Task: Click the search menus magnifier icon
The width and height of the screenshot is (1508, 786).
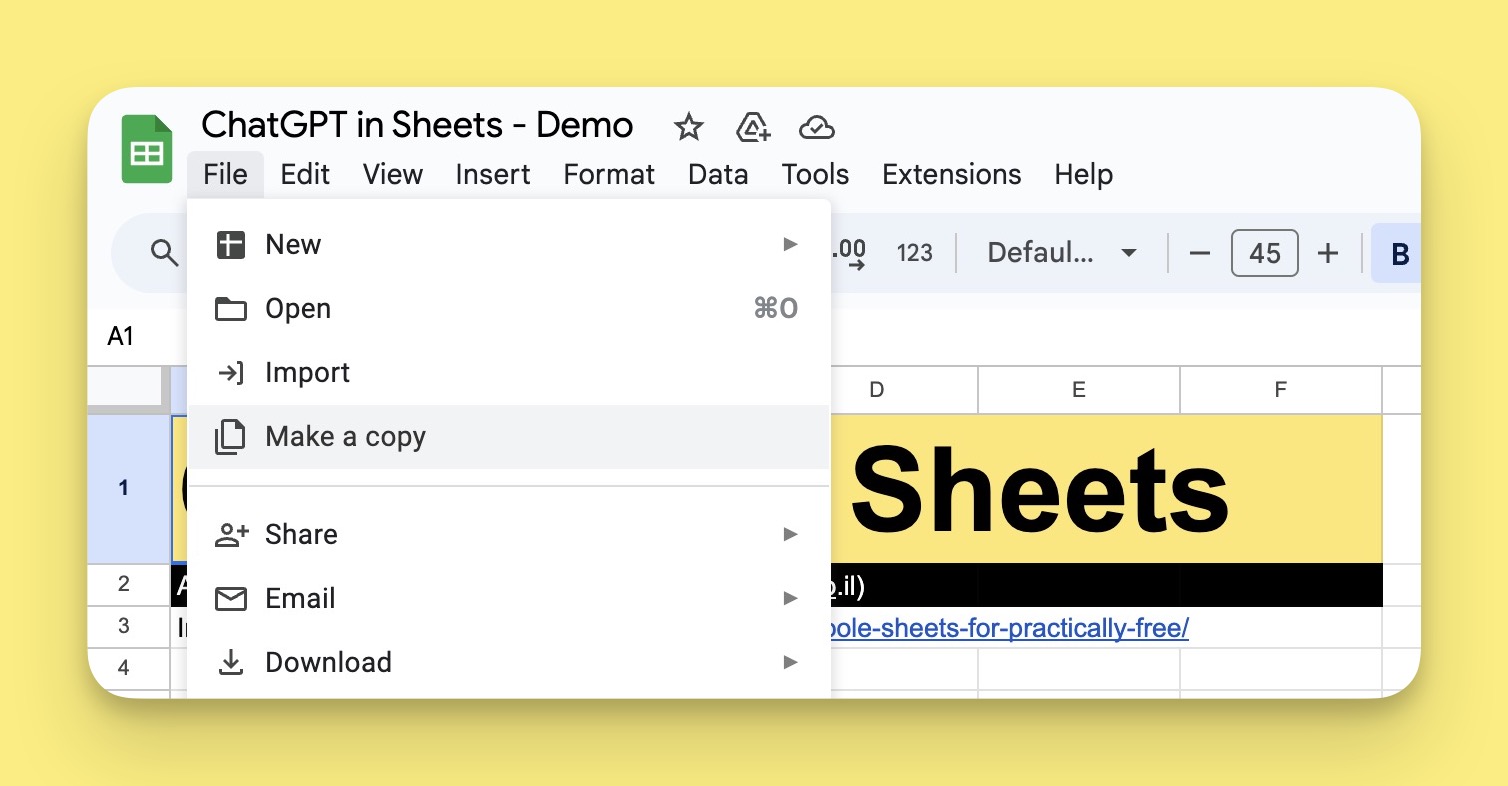Action: click(x=164, y=253)
